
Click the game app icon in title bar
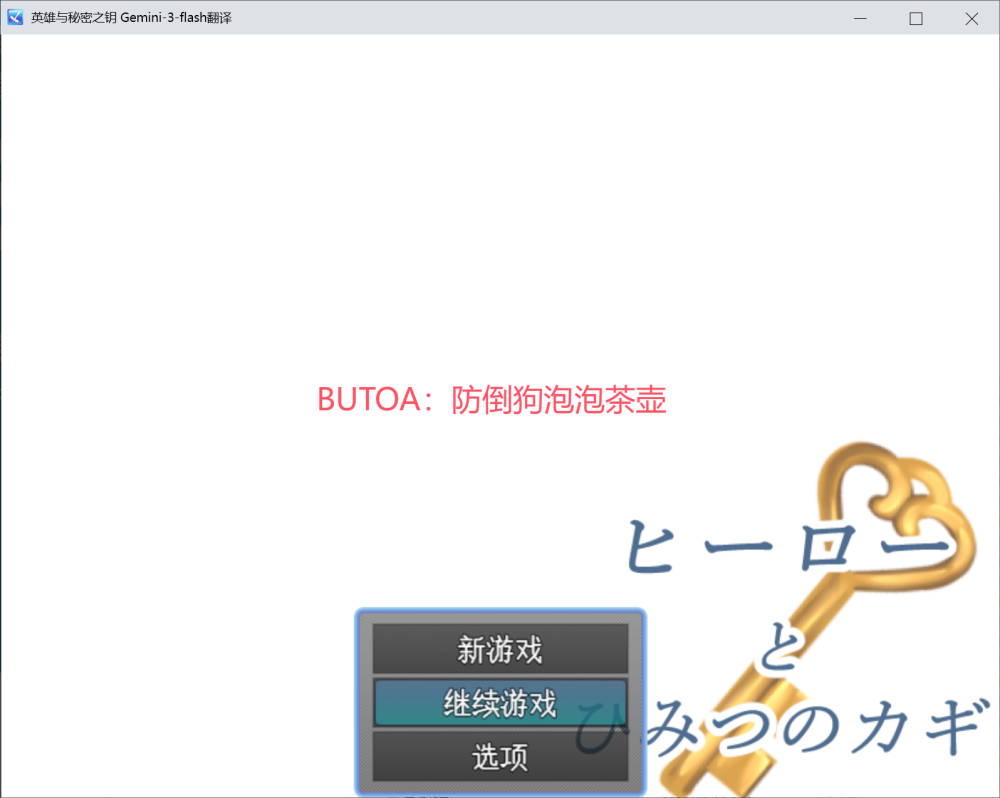click(15, 18)
